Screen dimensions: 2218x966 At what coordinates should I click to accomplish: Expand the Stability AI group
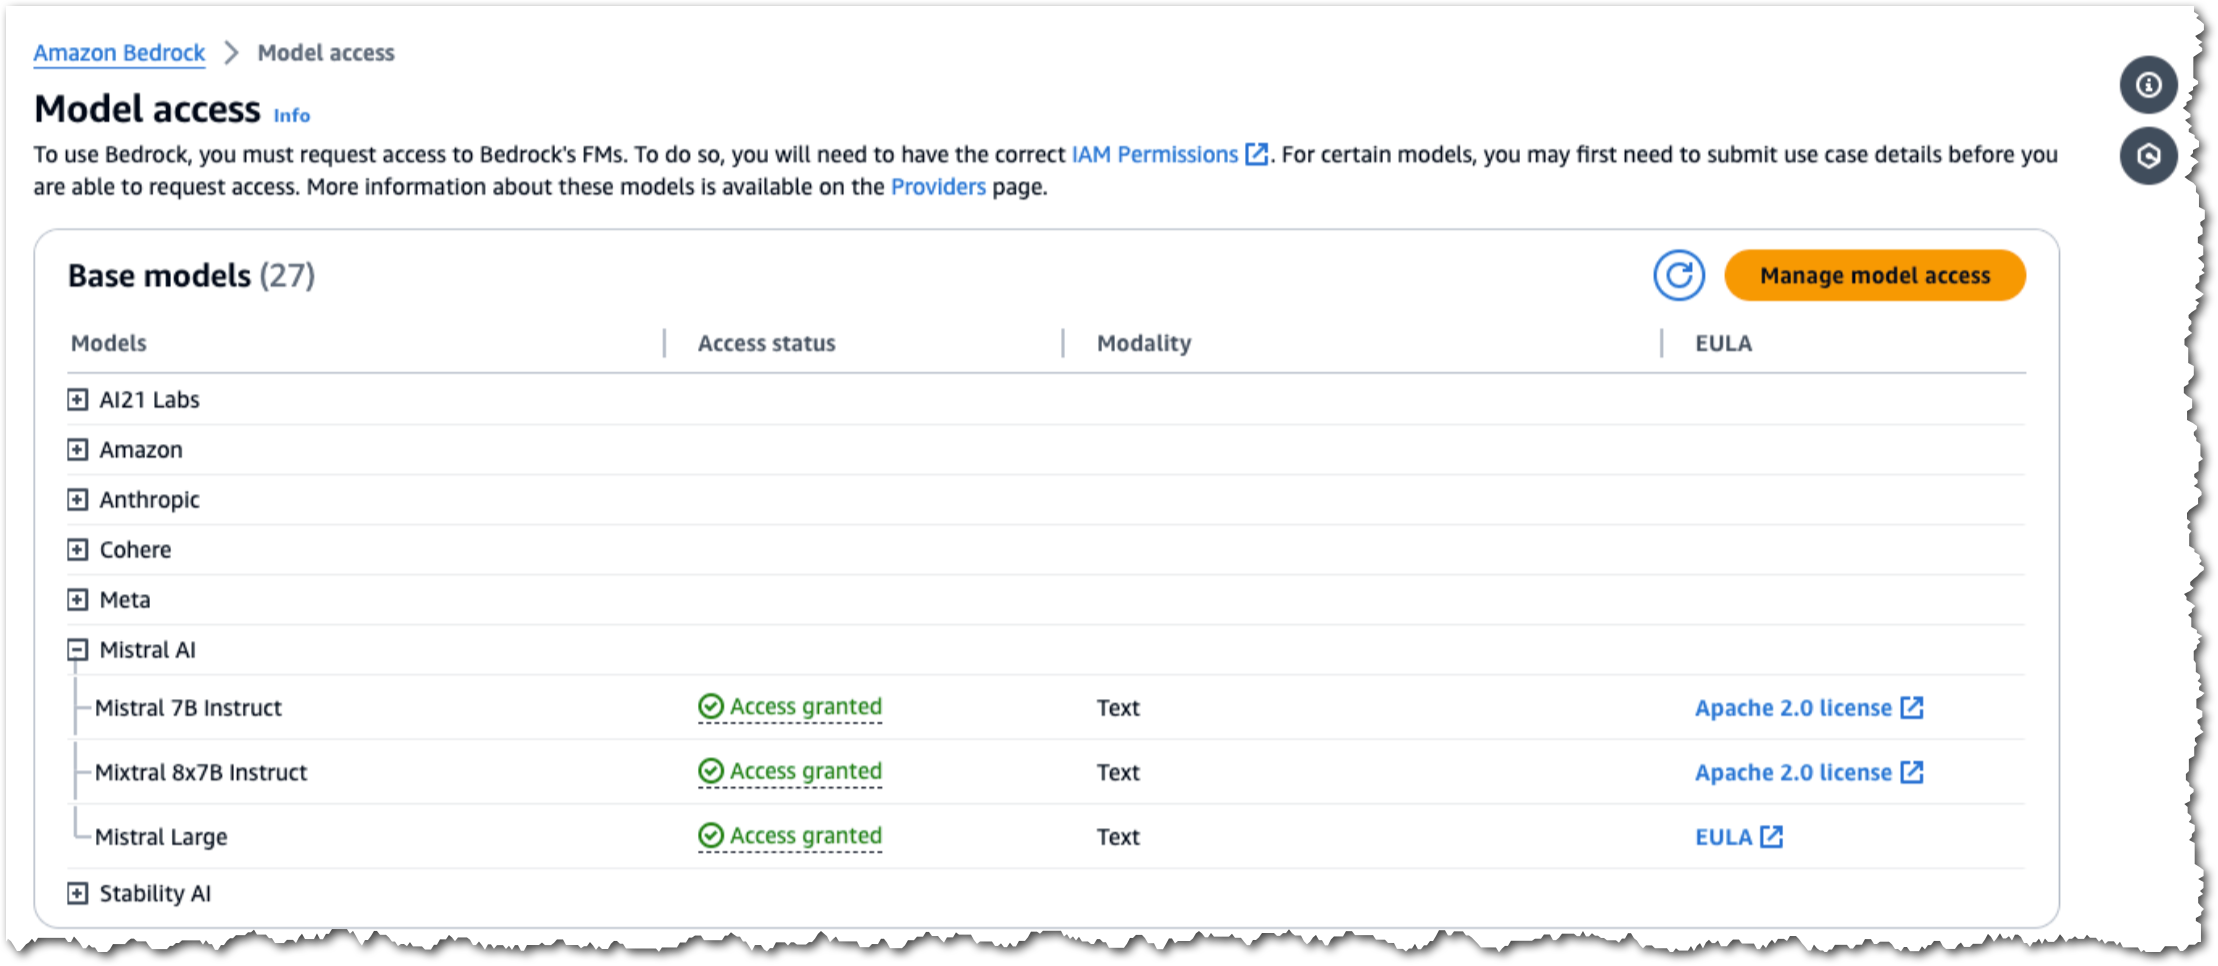coord(77,893)
